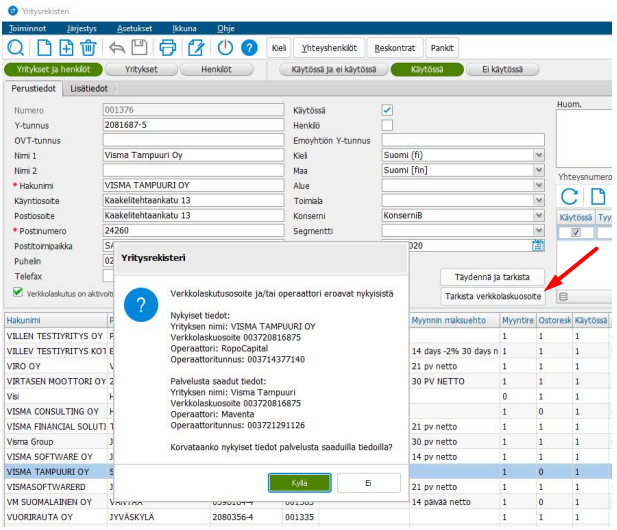Select the Ei käytössä filter
Image resolution: width=617 pixels, height=530 pixels.
tap(502, 70)
